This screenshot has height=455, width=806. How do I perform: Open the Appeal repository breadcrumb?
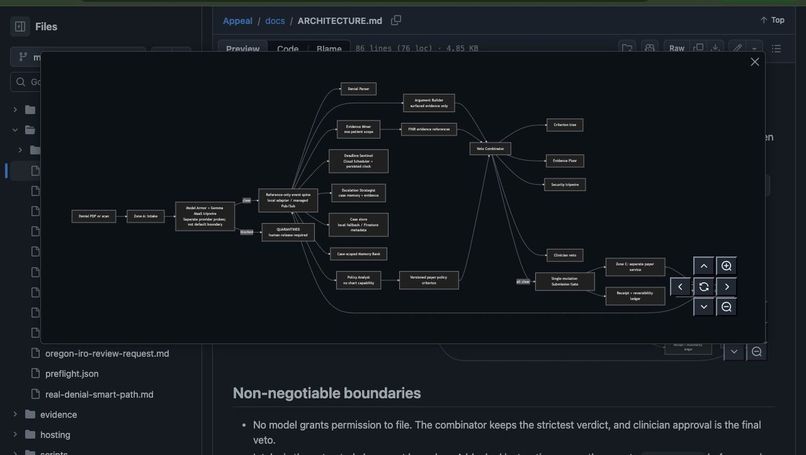237,21
